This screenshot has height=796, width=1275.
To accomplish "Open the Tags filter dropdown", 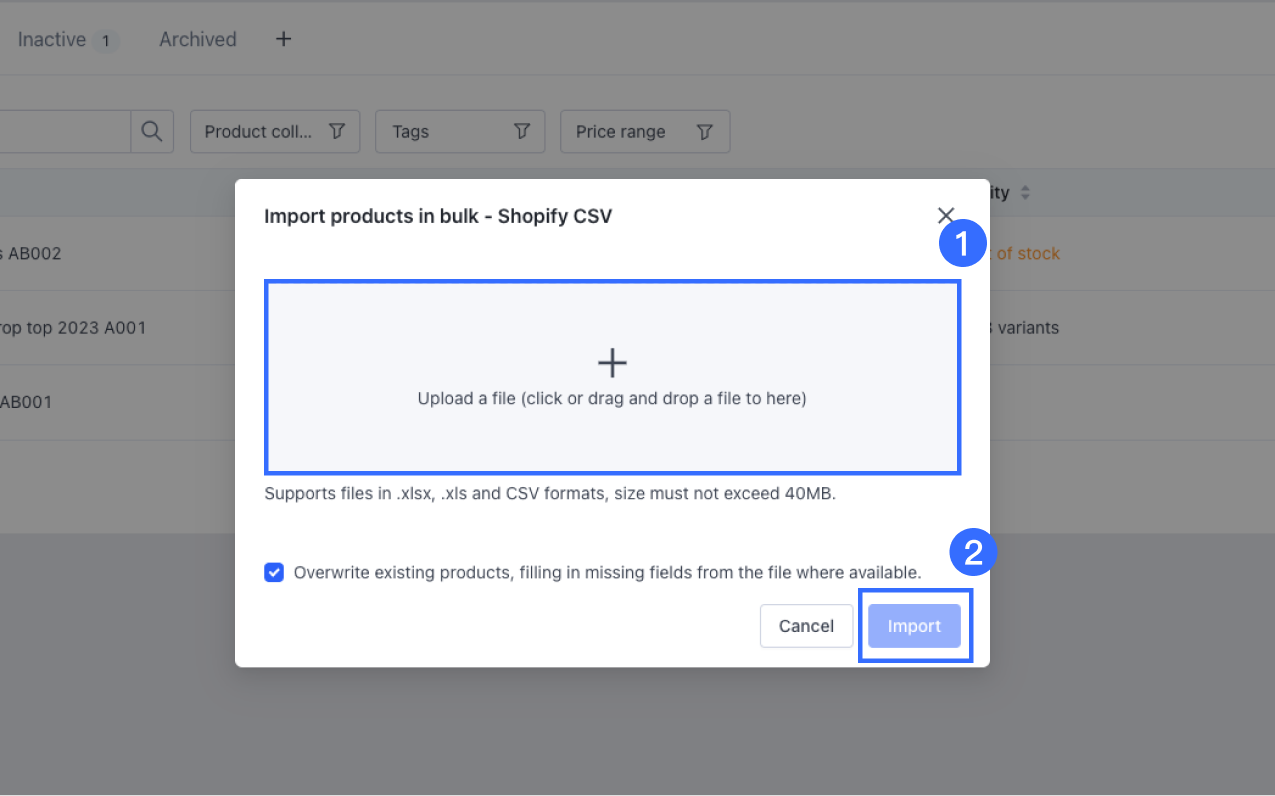I will tap(460, 132).
